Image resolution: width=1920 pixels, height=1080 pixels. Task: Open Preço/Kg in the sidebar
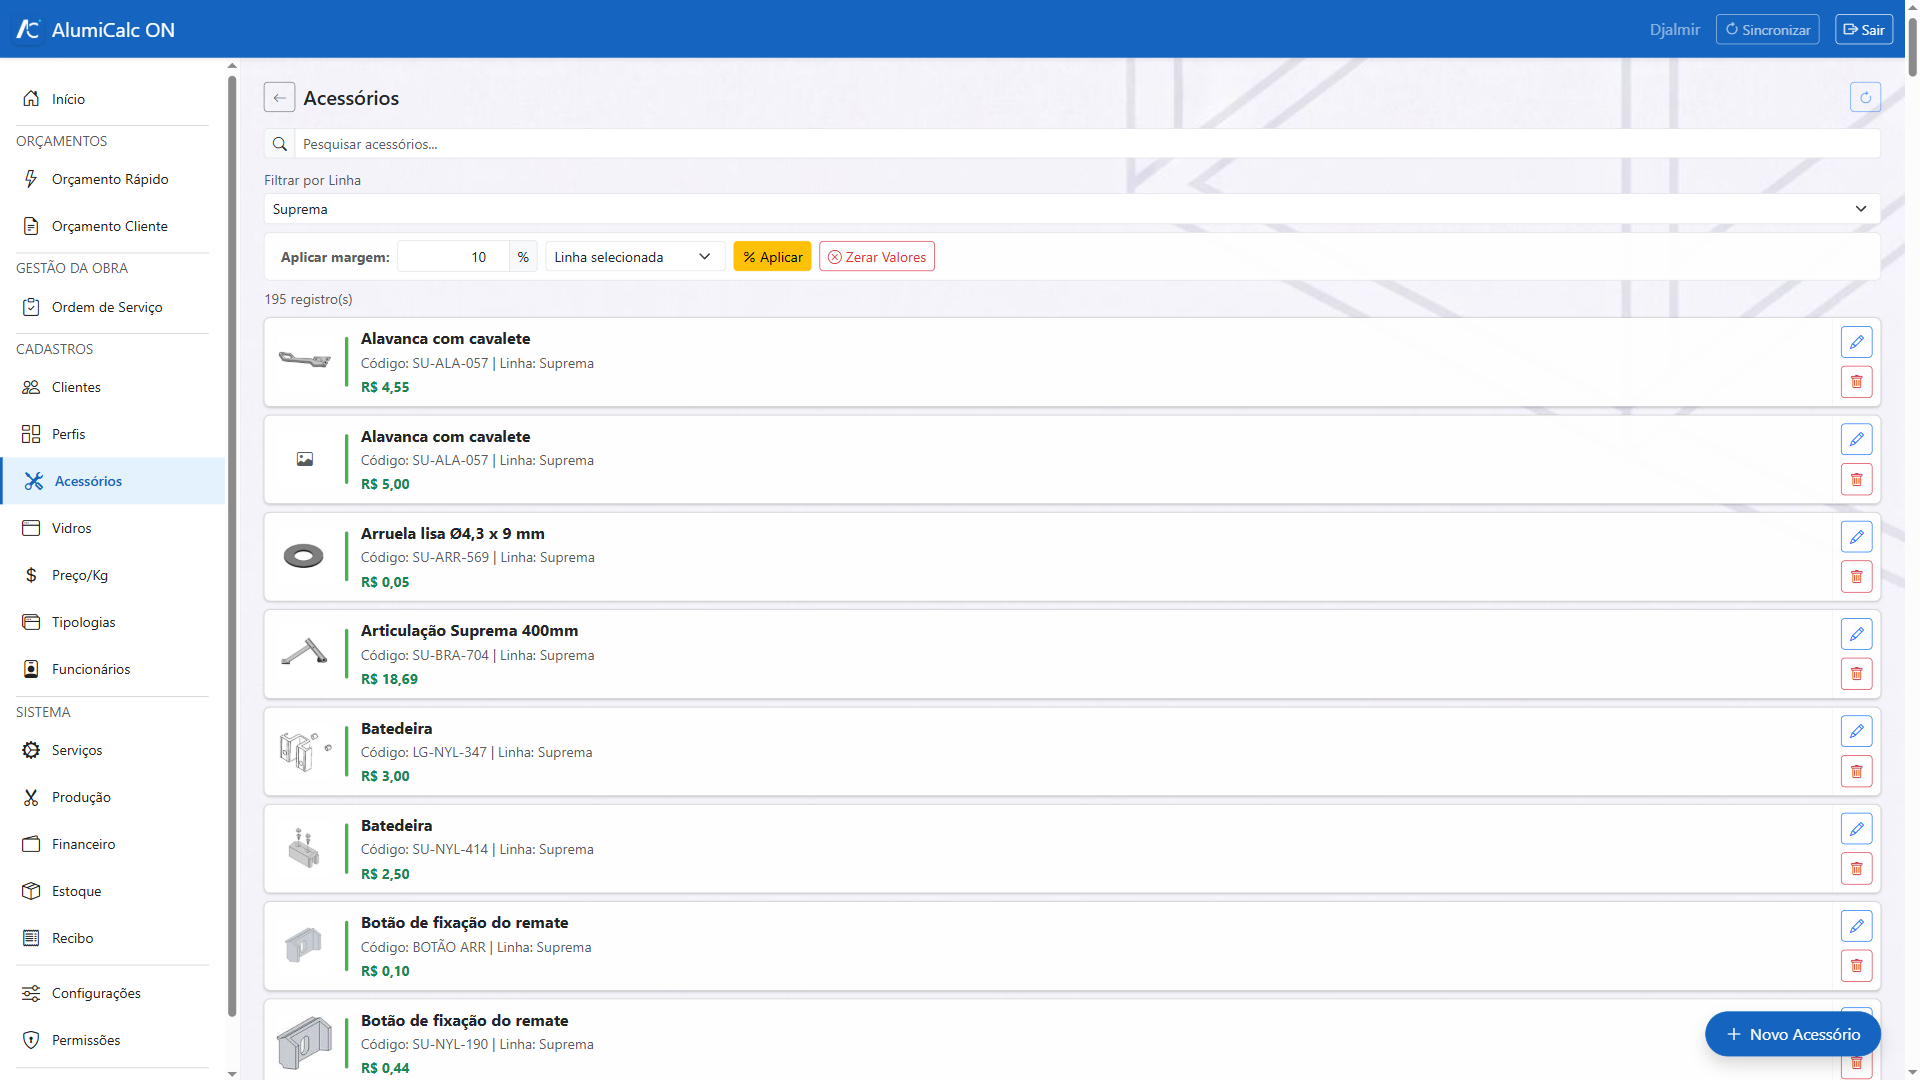113,575
